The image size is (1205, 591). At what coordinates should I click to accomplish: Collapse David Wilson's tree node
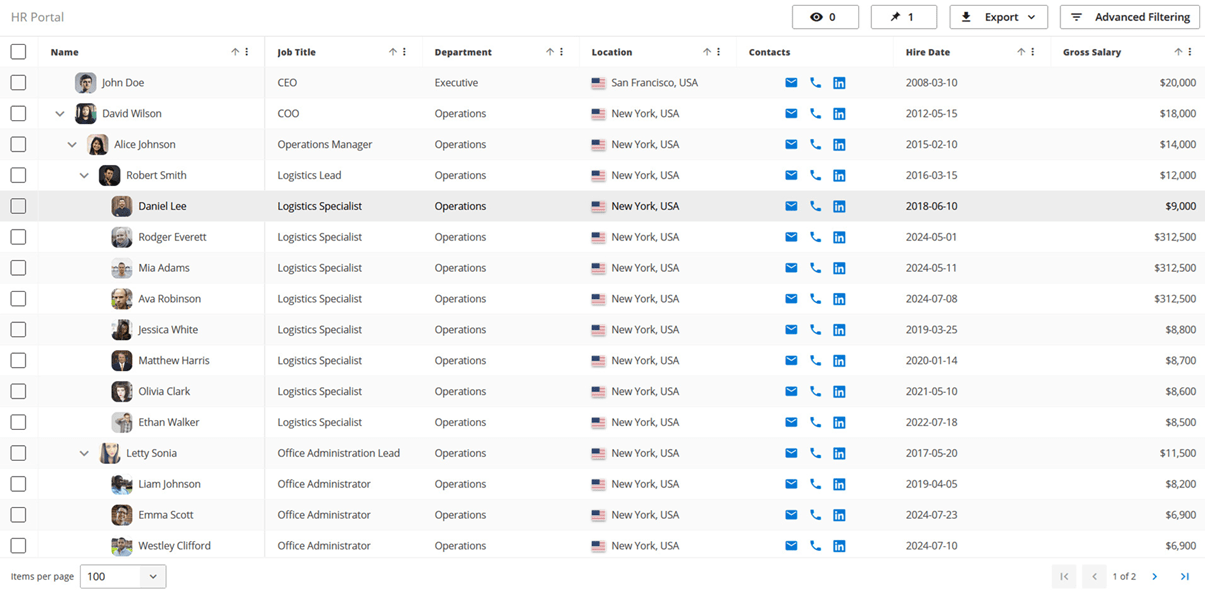(x=60, y=114)
